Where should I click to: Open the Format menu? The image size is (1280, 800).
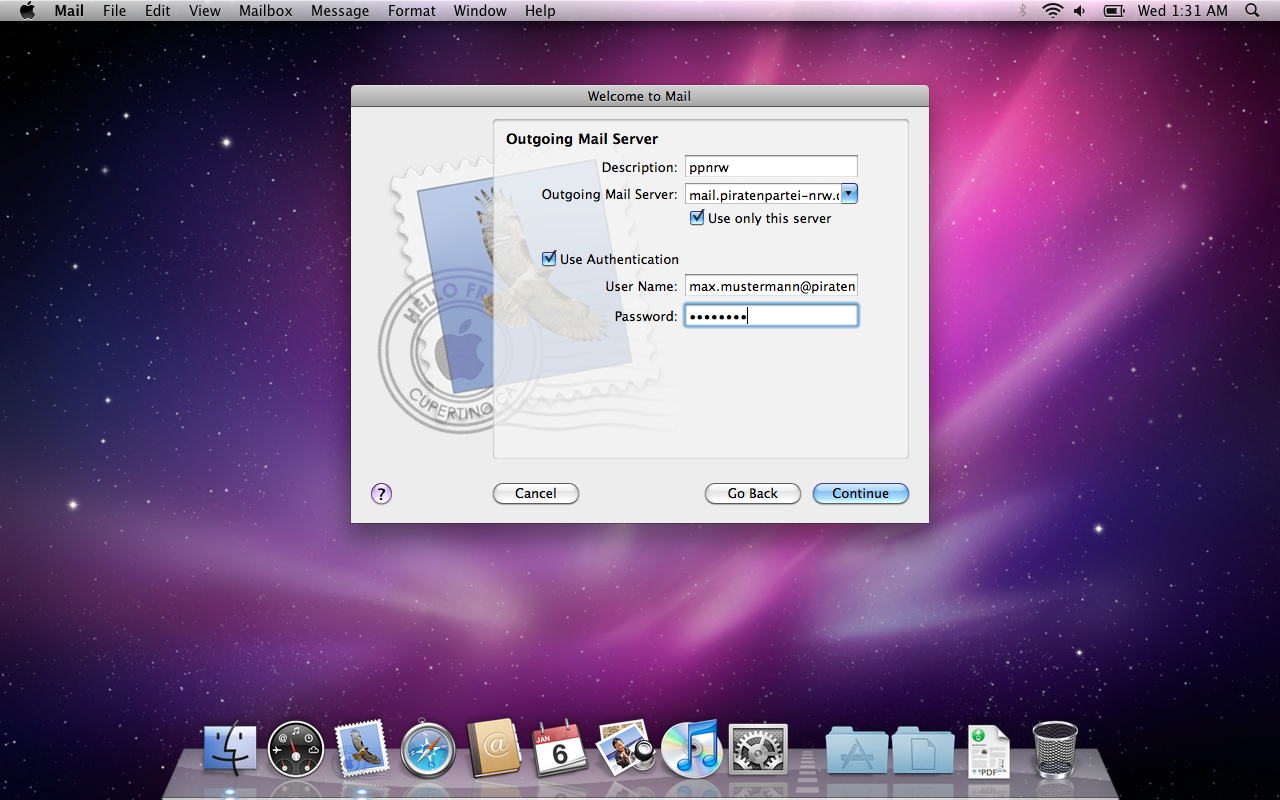411,11
